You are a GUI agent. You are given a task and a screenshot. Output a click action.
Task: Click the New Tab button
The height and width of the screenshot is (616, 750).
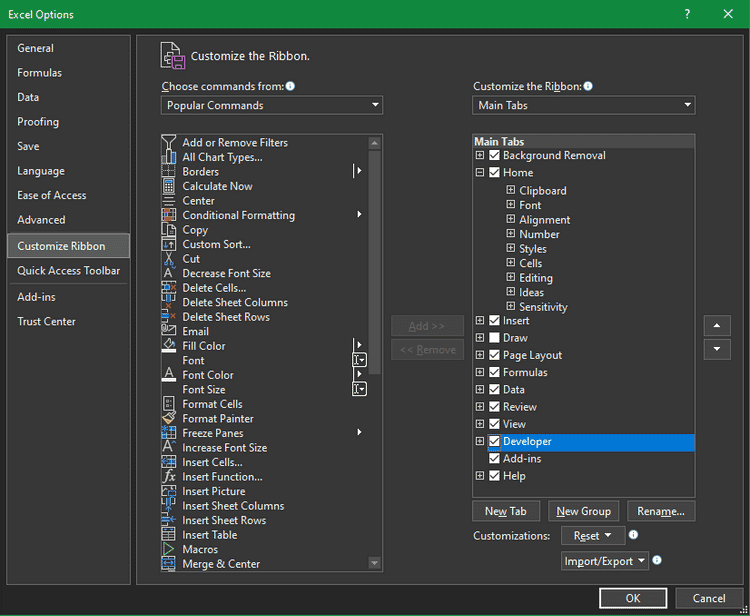pos(506,511)
